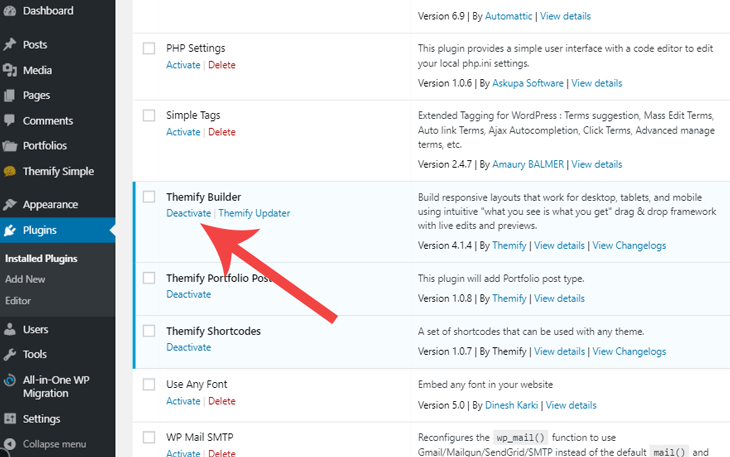Check the Use Any Font checkbox
730x457 pixels.
(x=149, y=384)
